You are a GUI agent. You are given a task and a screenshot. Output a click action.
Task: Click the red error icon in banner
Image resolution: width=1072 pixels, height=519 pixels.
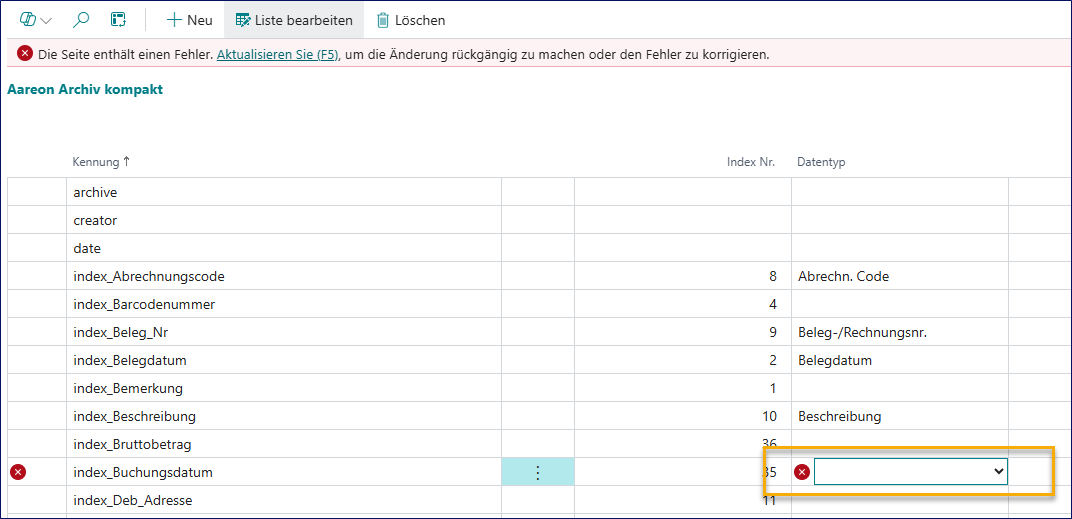[25, 54]
